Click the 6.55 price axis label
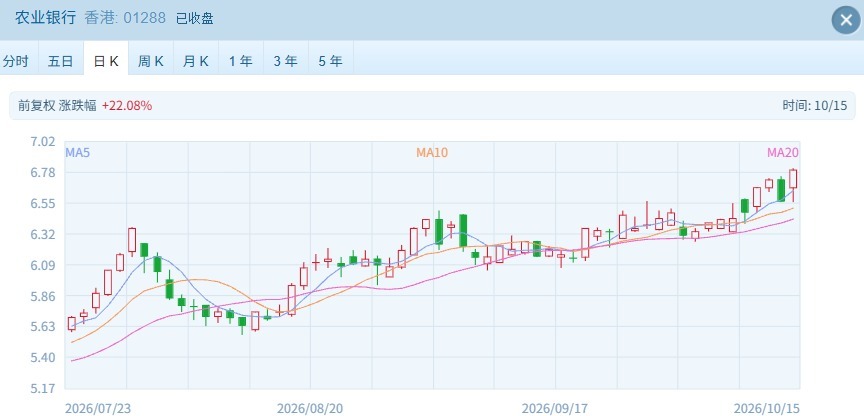Screen dimensions: 864x416 click(x=44, y=203)
